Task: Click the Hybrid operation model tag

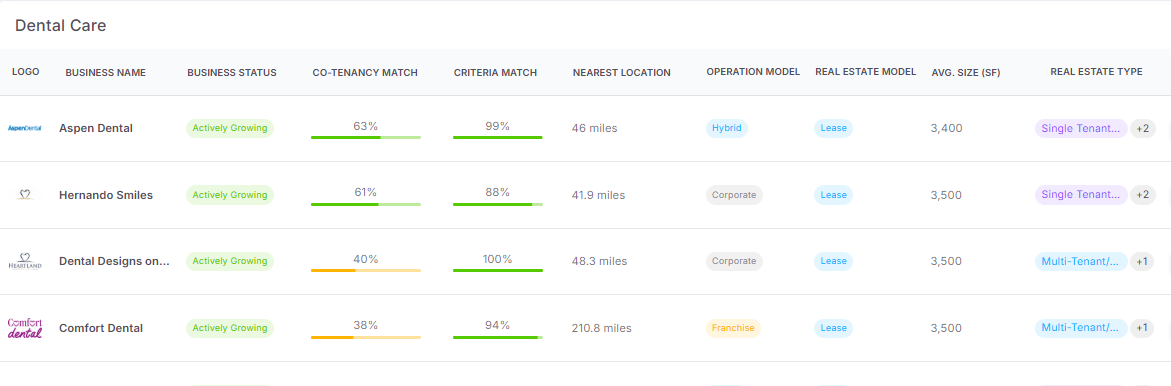Action: tap(727, 128)
